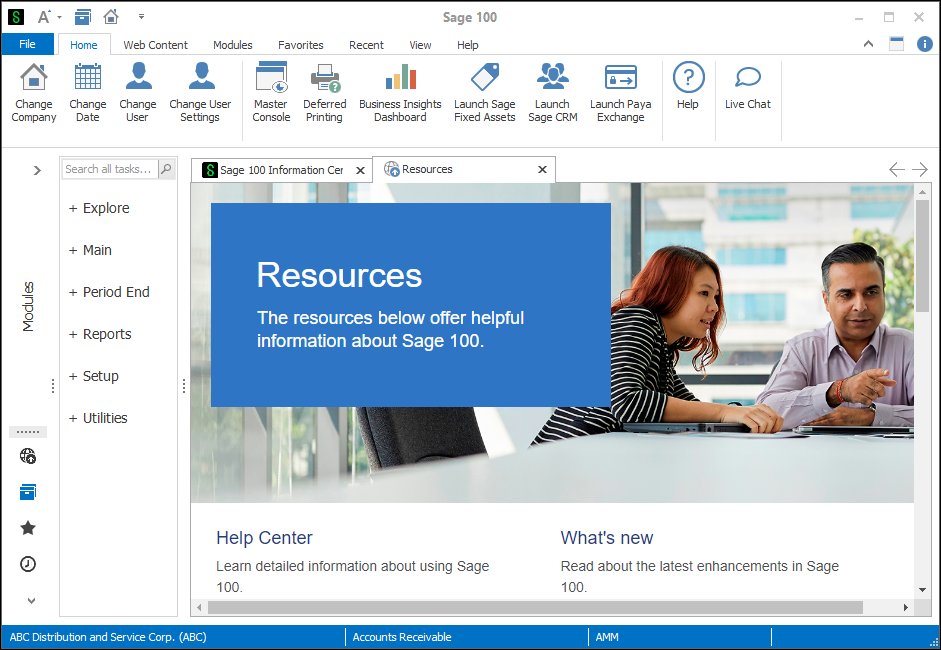Open the File menu
Screen dimensions: 941x650
point(27,44)
